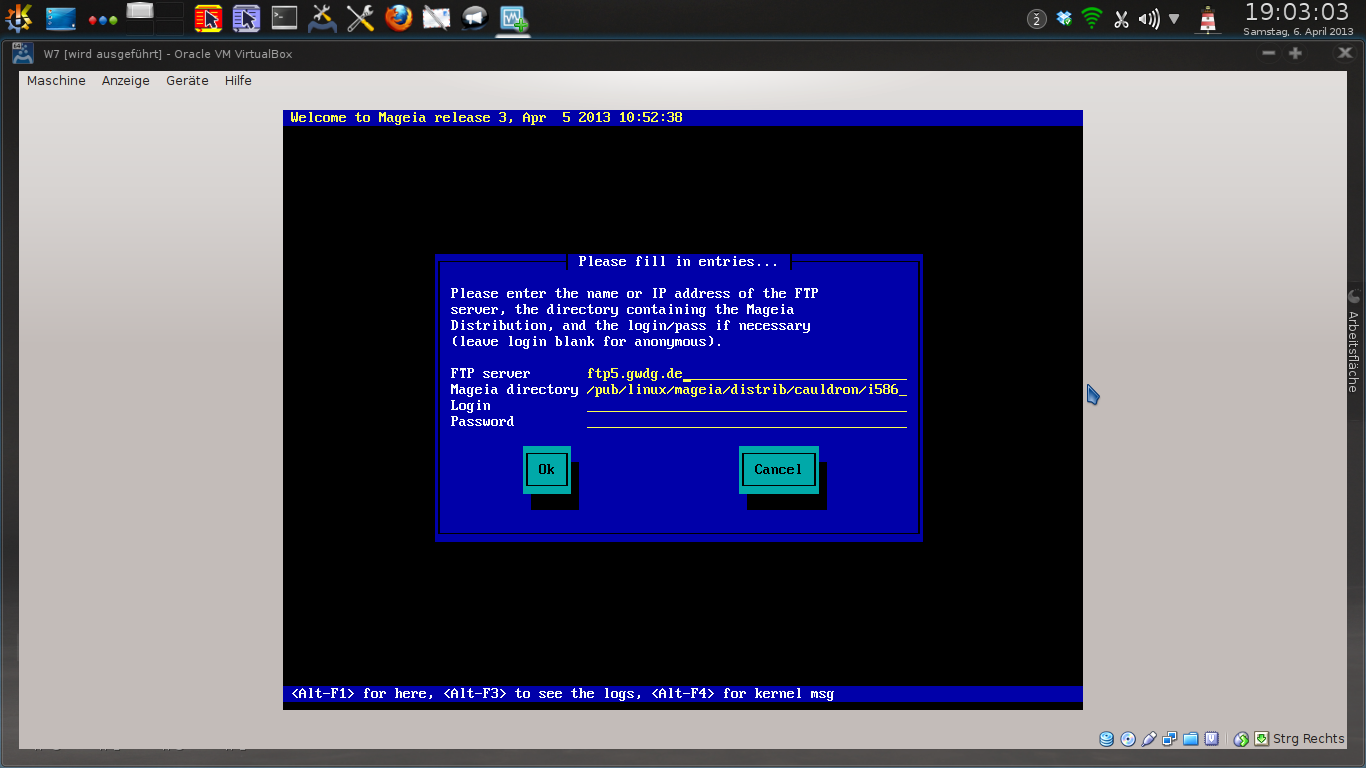Launch Firefox from the panel
Viewport: 1366px width, 768px height.
click(x=398, y=18)
